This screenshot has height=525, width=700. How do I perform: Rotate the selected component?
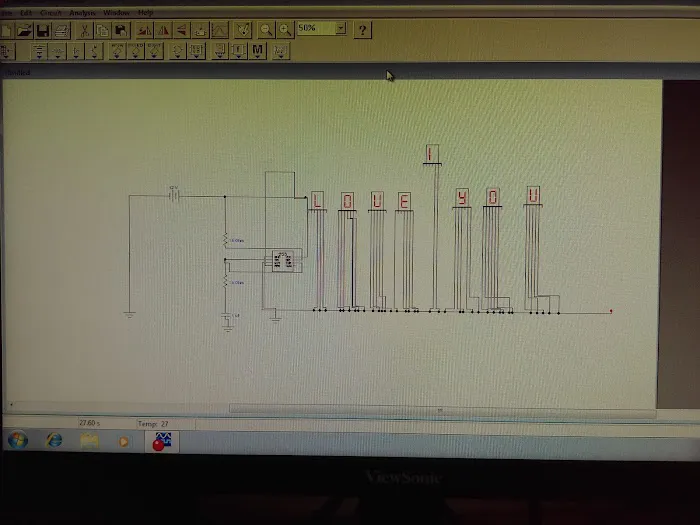(x=144, y=30)
